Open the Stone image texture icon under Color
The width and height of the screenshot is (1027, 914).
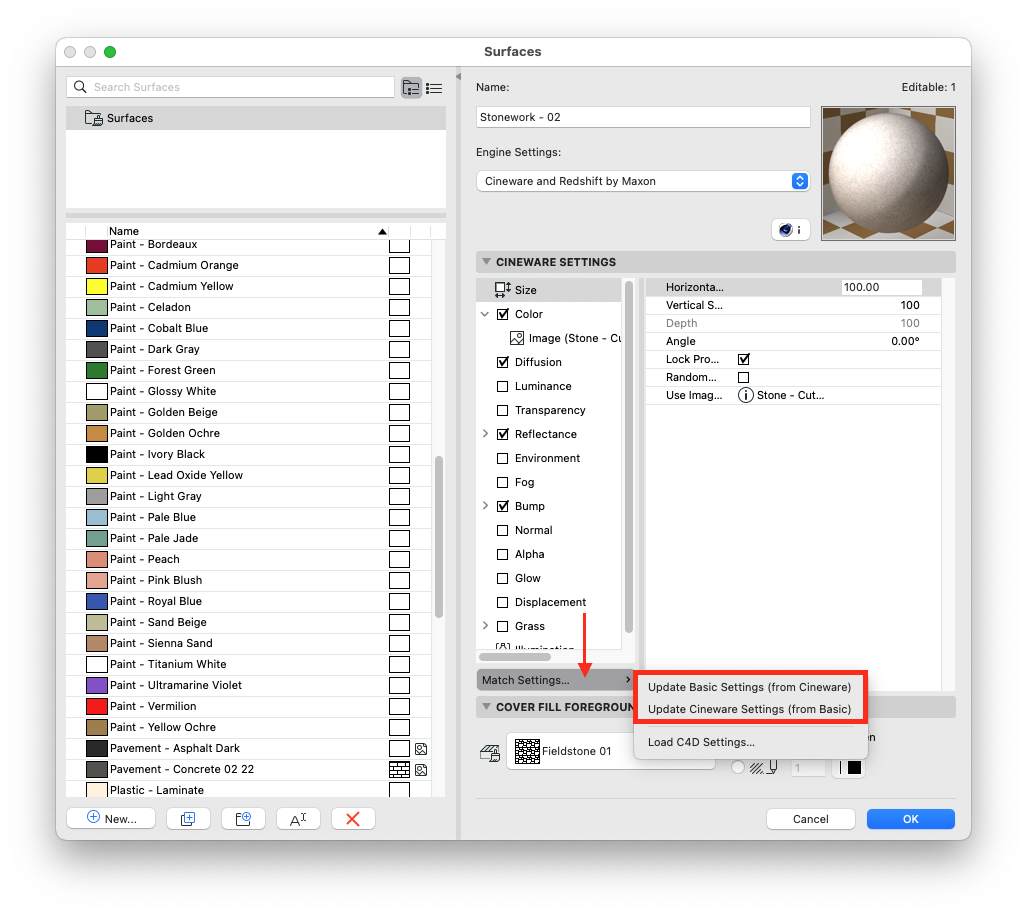[516, 337]
